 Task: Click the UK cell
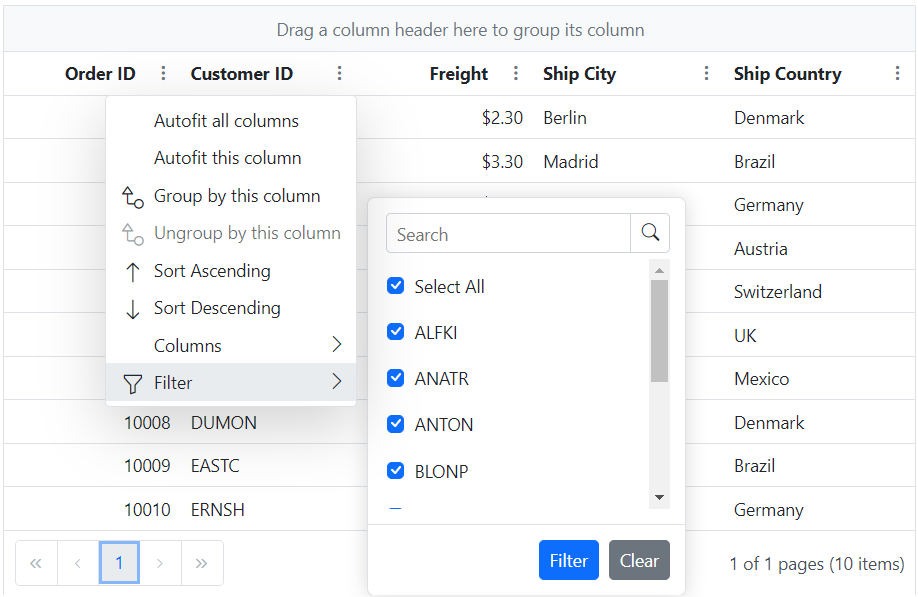745,335
